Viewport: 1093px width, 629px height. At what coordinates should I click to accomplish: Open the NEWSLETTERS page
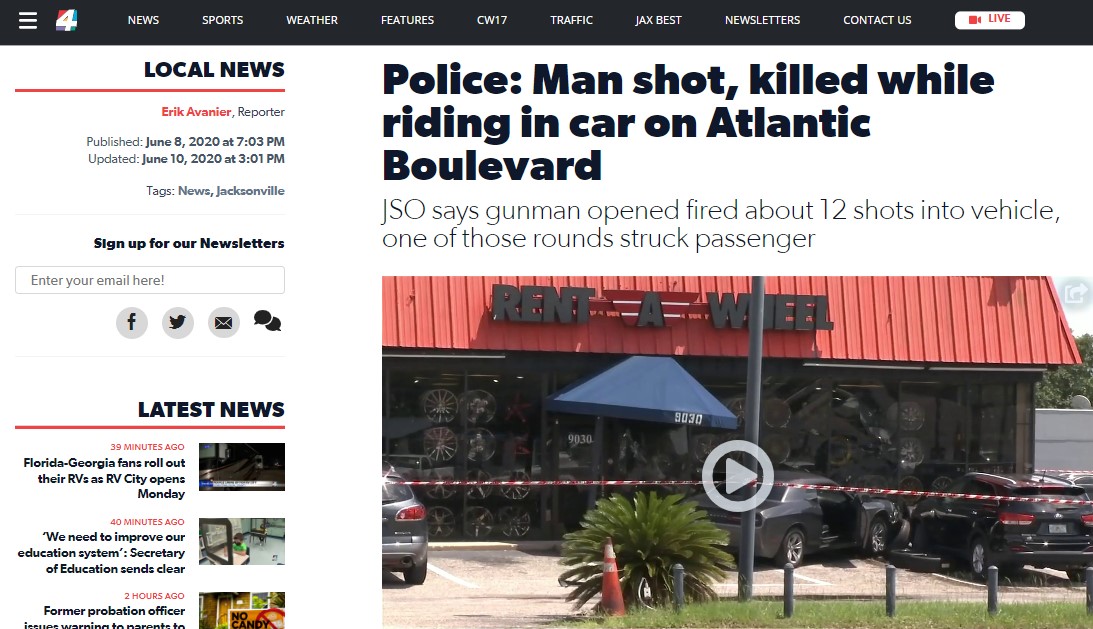coord(763,20)
